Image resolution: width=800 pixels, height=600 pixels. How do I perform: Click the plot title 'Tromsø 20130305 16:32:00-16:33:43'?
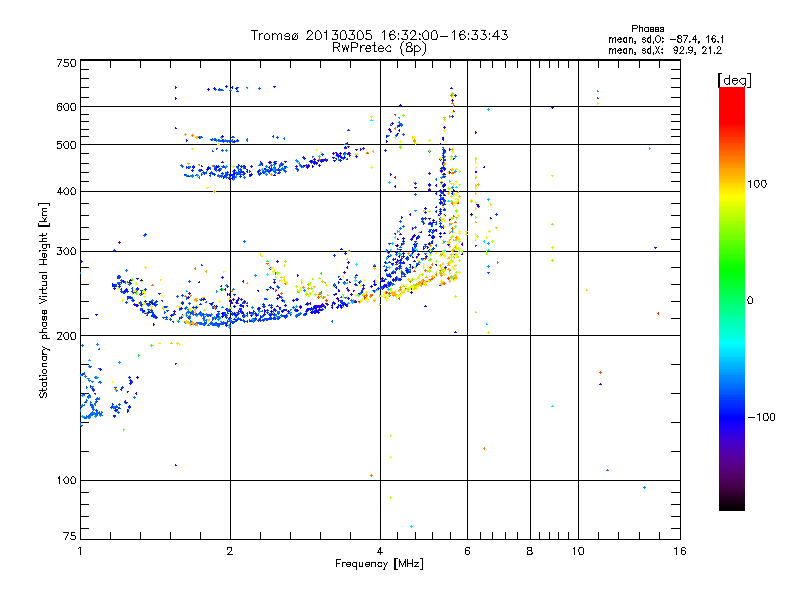pos(379,35)
